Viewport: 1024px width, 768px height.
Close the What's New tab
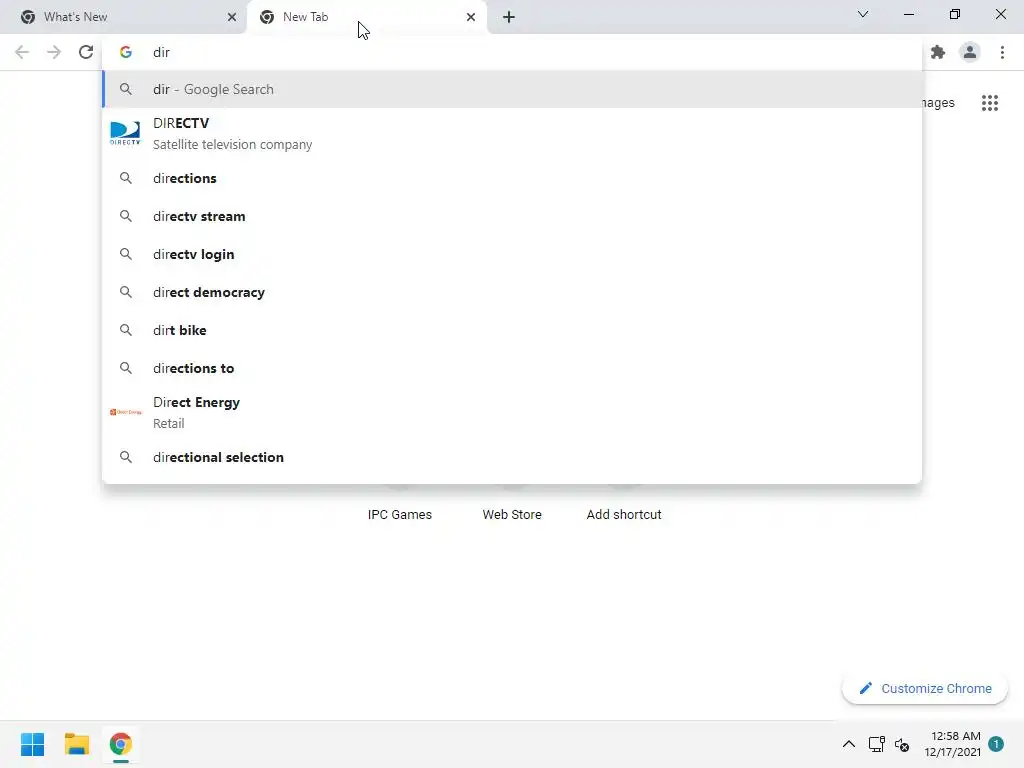pyautogui.click(x=232, y=17)
